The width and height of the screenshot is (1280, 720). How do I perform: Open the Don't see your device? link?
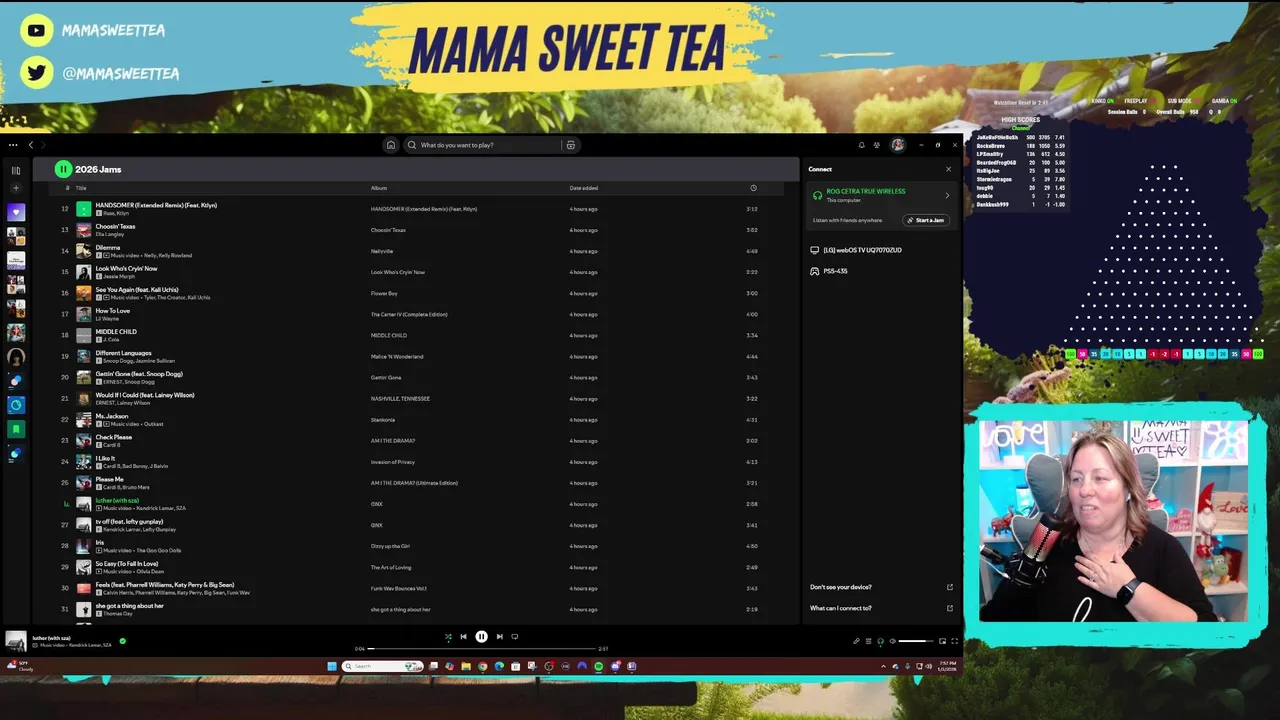coord(881,587)
